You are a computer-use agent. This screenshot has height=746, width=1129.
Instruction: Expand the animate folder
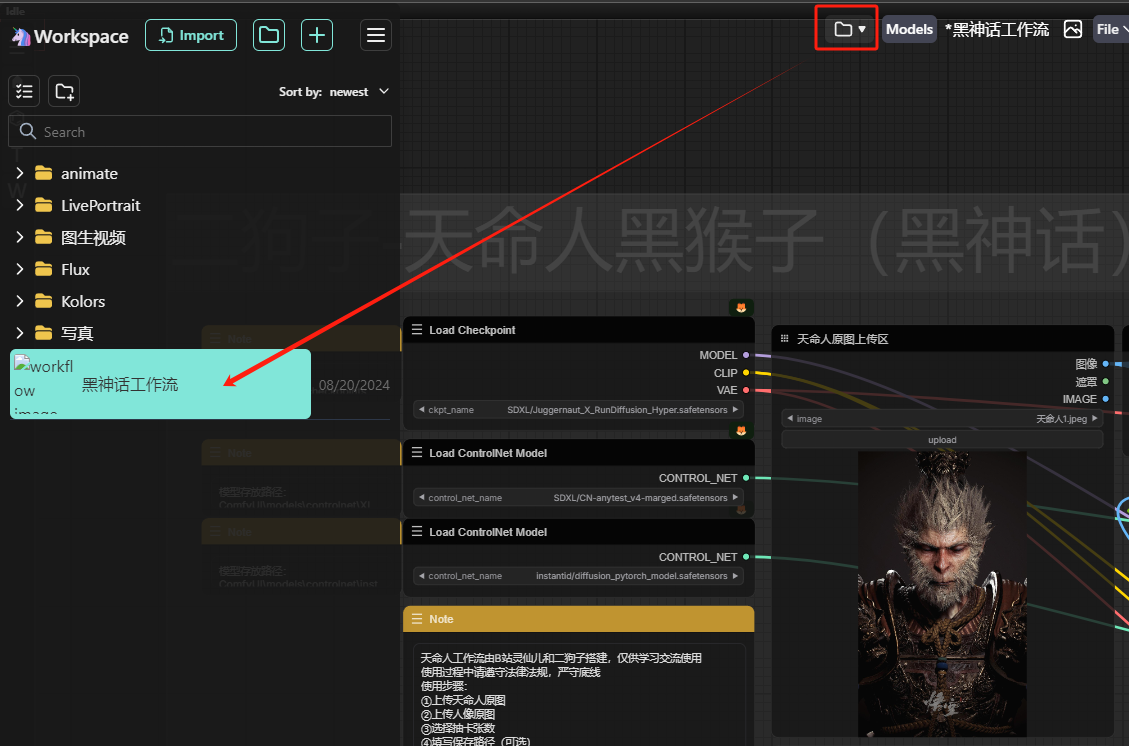(19, 173)
